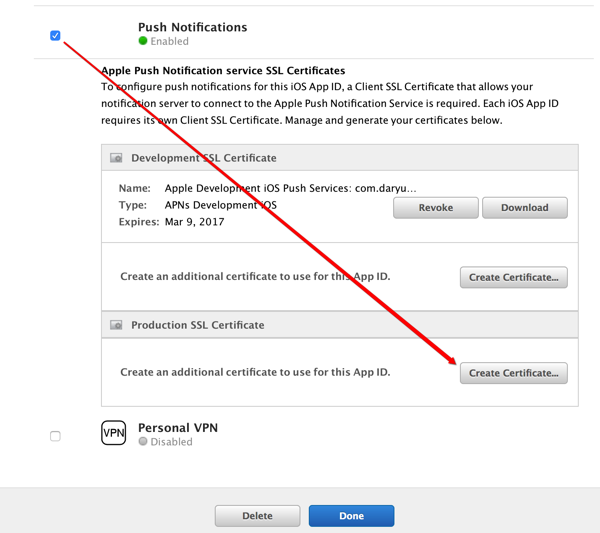This screenshot has width=600, height=533.
Task: Create Certificate under Production SSL Certificate
Action: (x=513, y=373)
